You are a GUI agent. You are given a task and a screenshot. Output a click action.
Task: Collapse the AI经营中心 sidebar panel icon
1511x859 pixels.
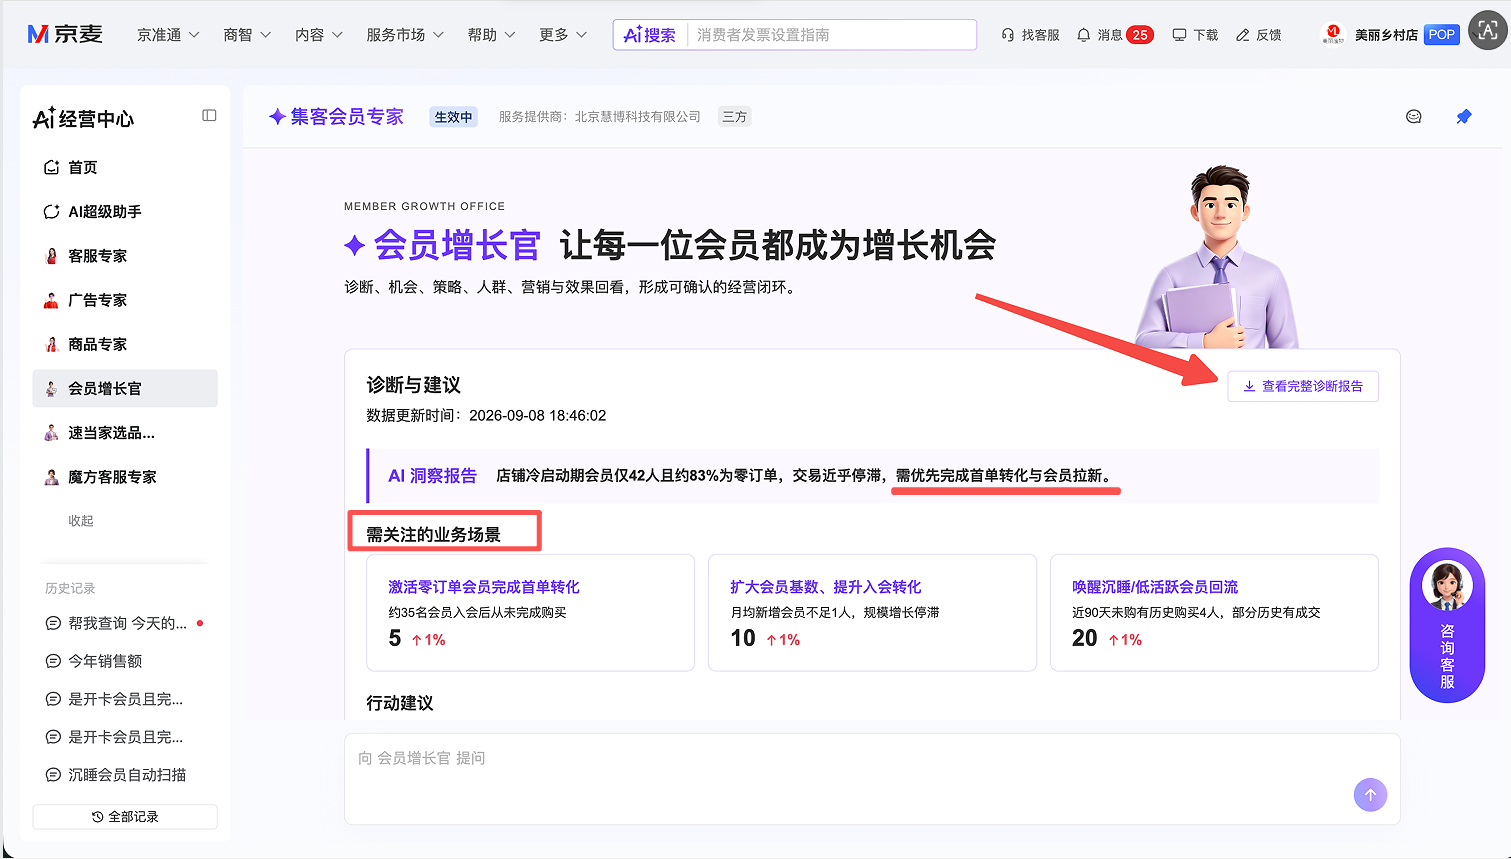[x=209, y=116]
